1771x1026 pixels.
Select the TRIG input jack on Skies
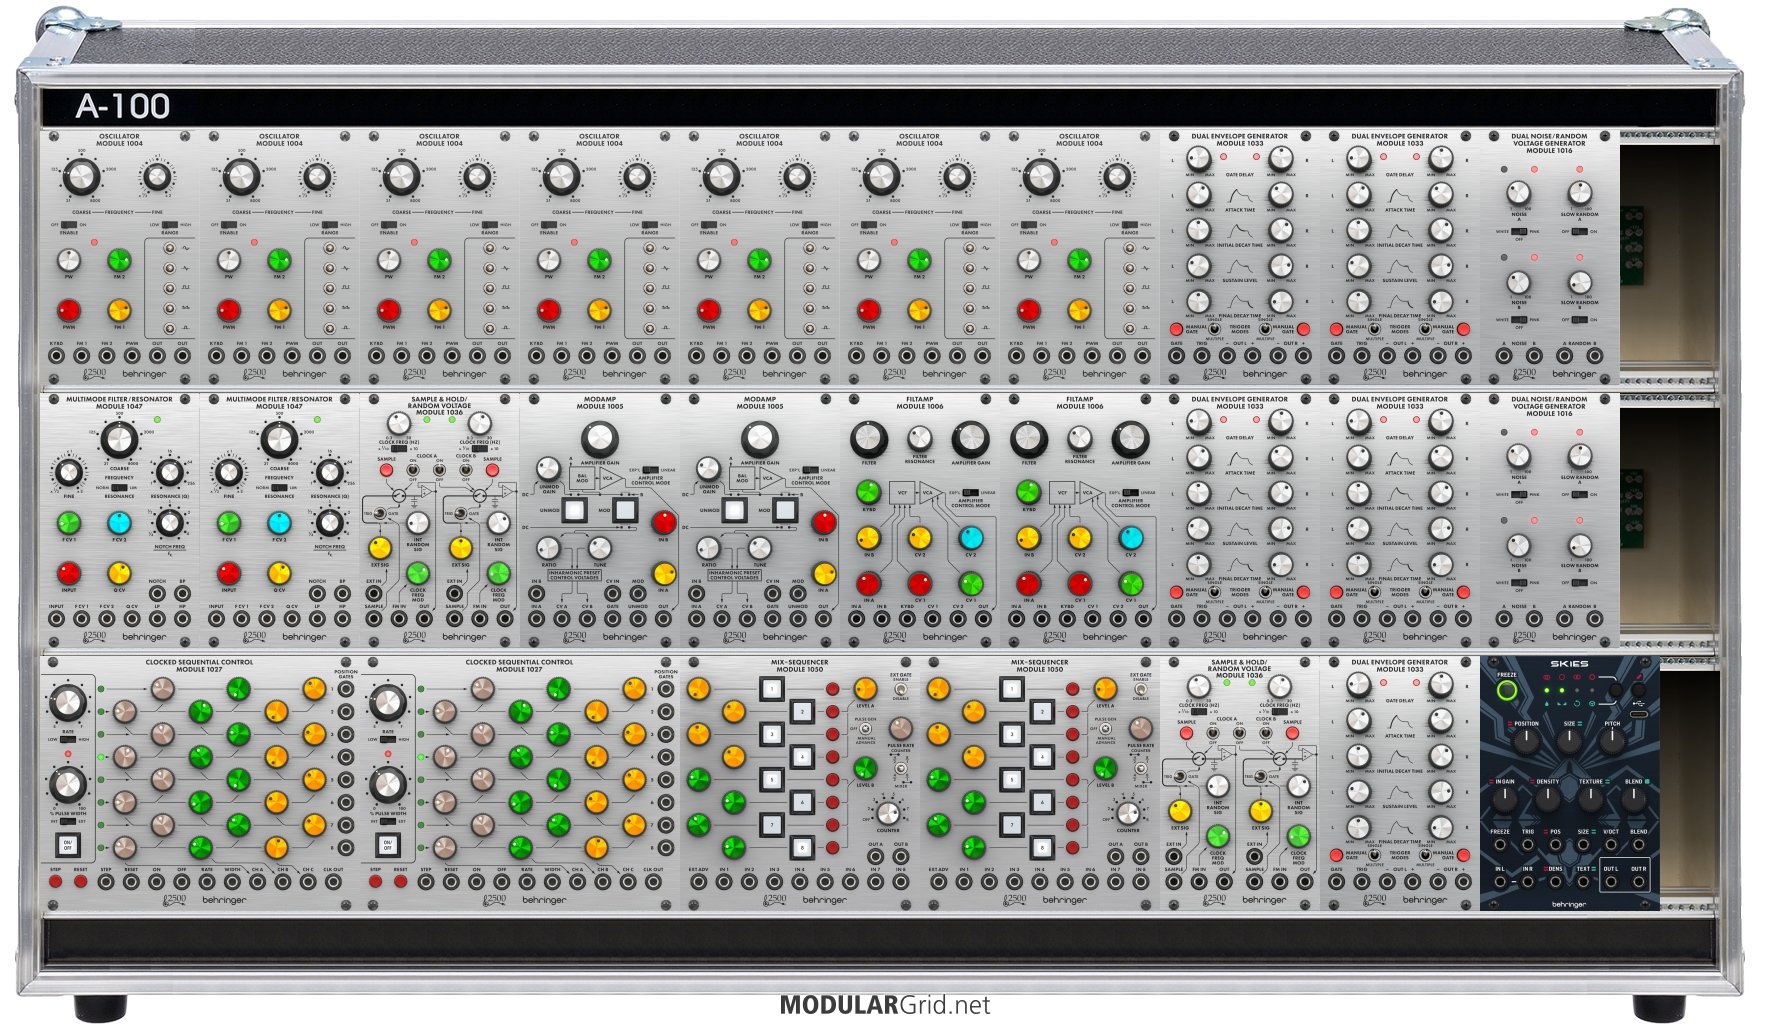tap(1528, 846)
